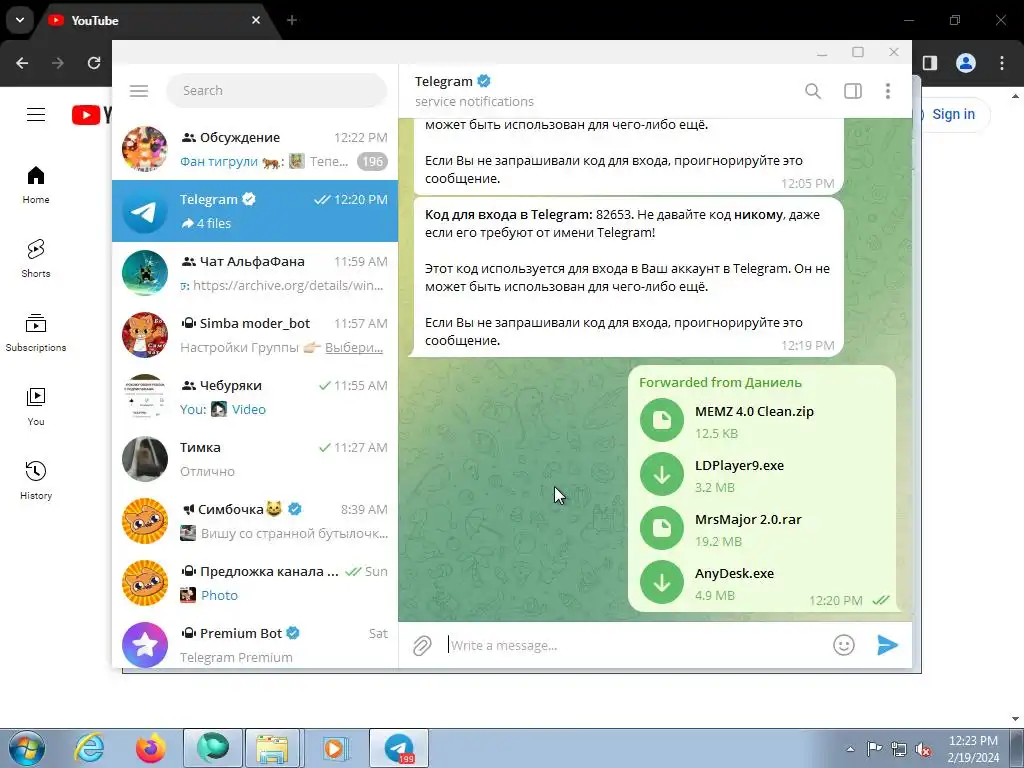Viewport: 1024px width, 768px height.
Task: Toggle the browser side panel
Action: click(930, 63)
